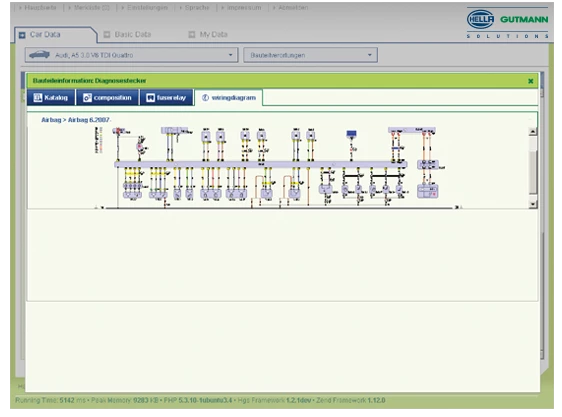
Task: Click the Airbag breadcrumb link
Action: coord(51,120)
